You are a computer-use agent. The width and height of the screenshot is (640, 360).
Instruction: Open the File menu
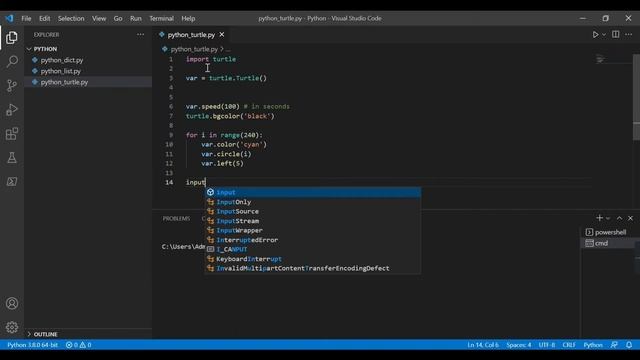point(26,18)
